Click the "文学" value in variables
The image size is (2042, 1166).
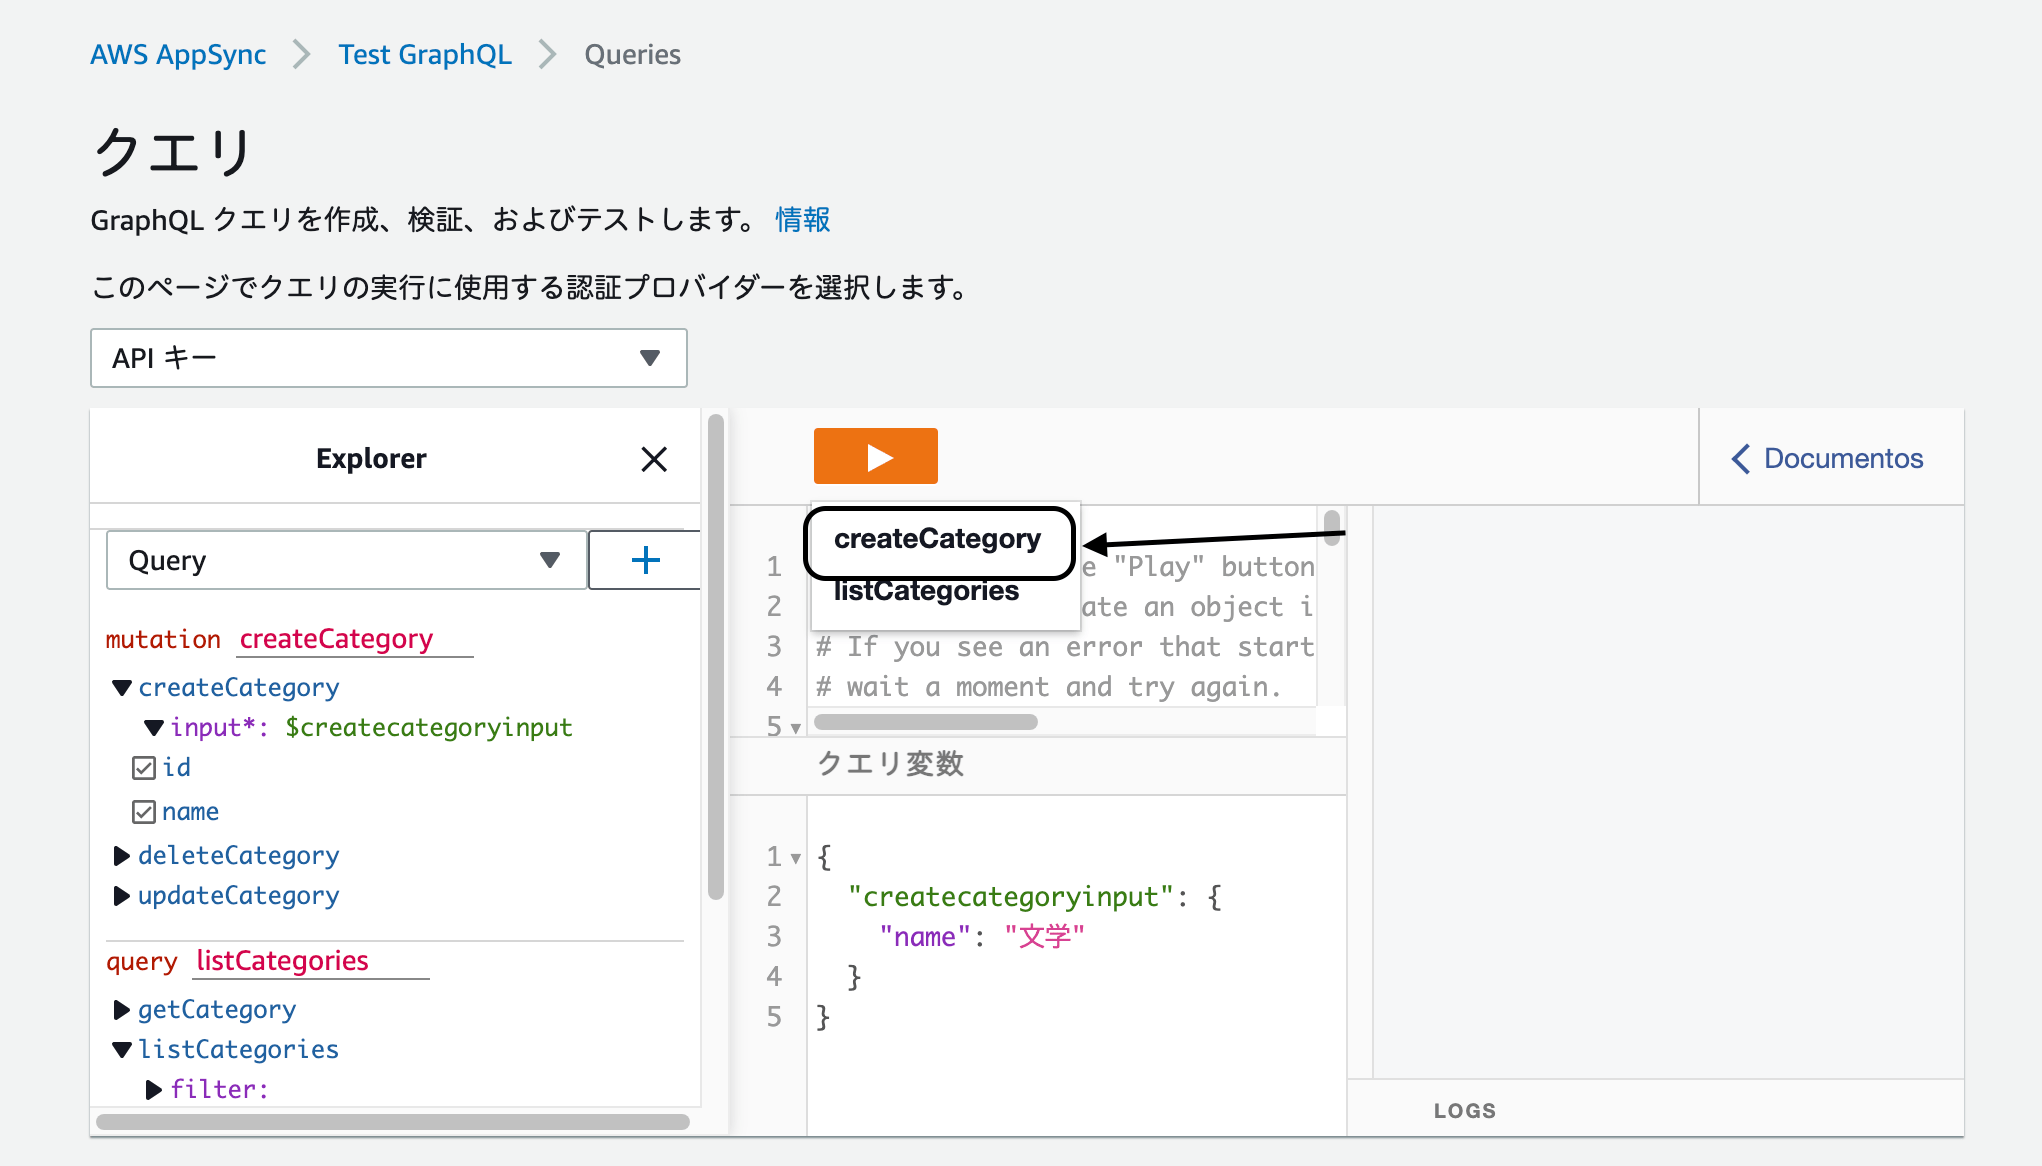tap(1045, 937)
